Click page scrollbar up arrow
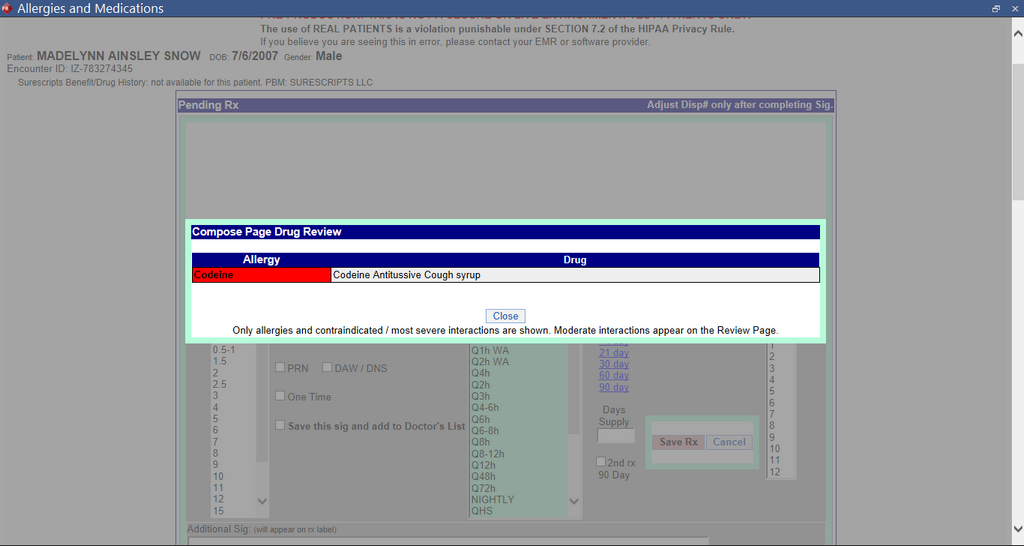The width and height of the screenshot is (1024, 546). tap(1016, 23)
